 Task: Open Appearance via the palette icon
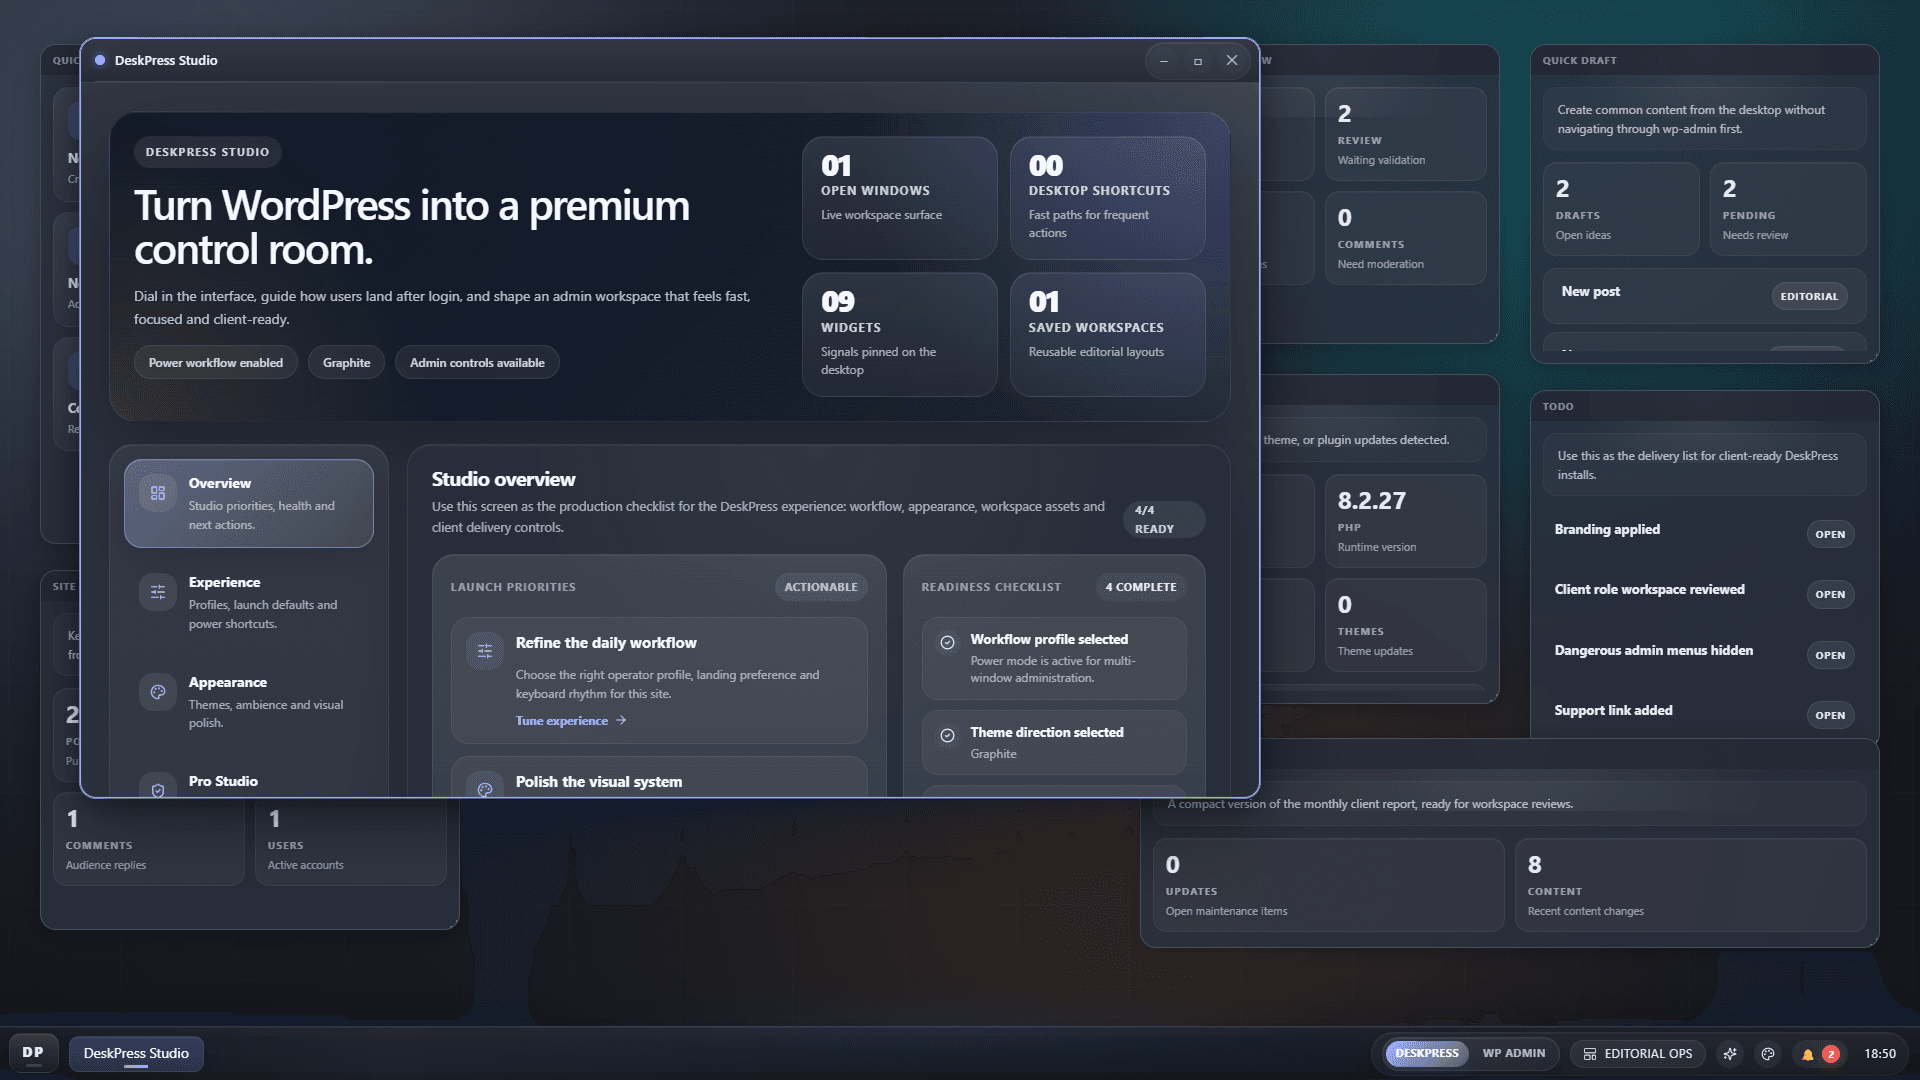[x=157, y=691]
